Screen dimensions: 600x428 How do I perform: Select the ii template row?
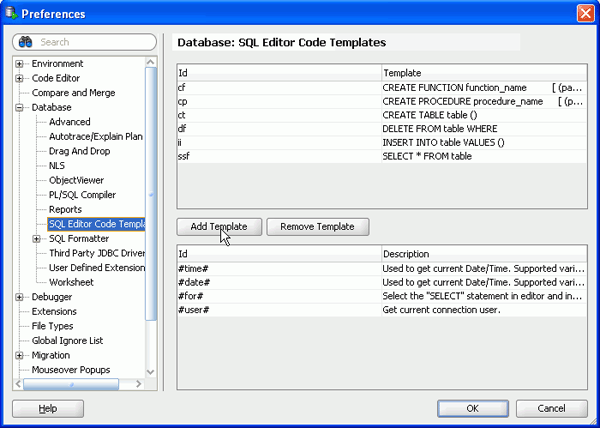click(382, 143)
